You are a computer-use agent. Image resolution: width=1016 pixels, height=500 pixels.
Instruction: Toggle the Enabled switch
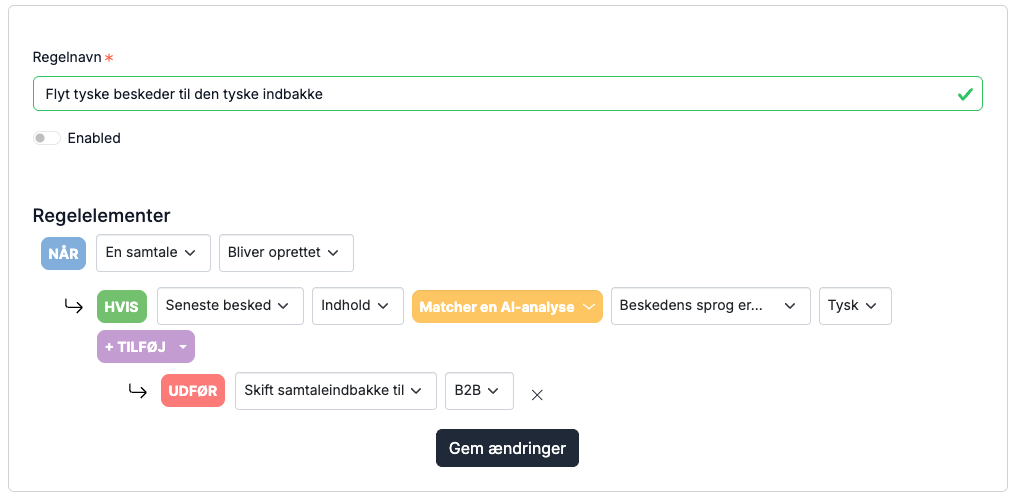coord(47,138)
